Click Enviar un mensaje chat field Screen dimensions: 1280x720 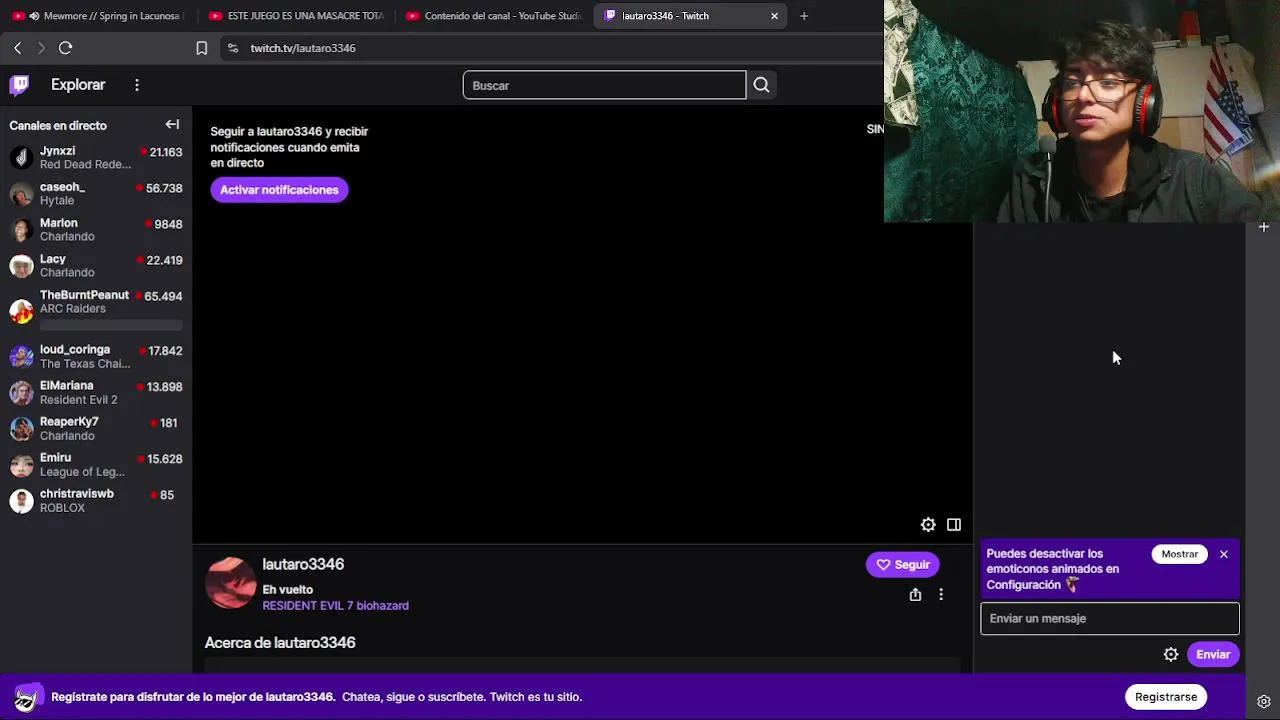1110,619
